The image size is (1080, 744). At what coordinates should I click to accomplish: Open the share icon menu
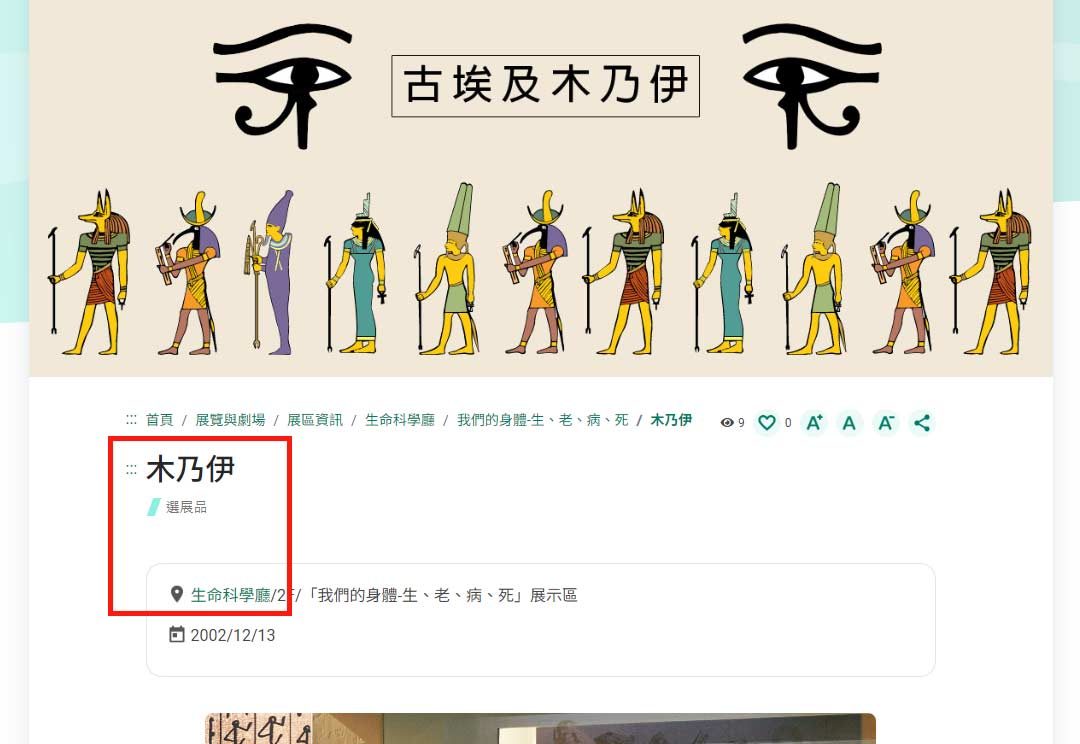pyautogui.click(x=922, y=422)
